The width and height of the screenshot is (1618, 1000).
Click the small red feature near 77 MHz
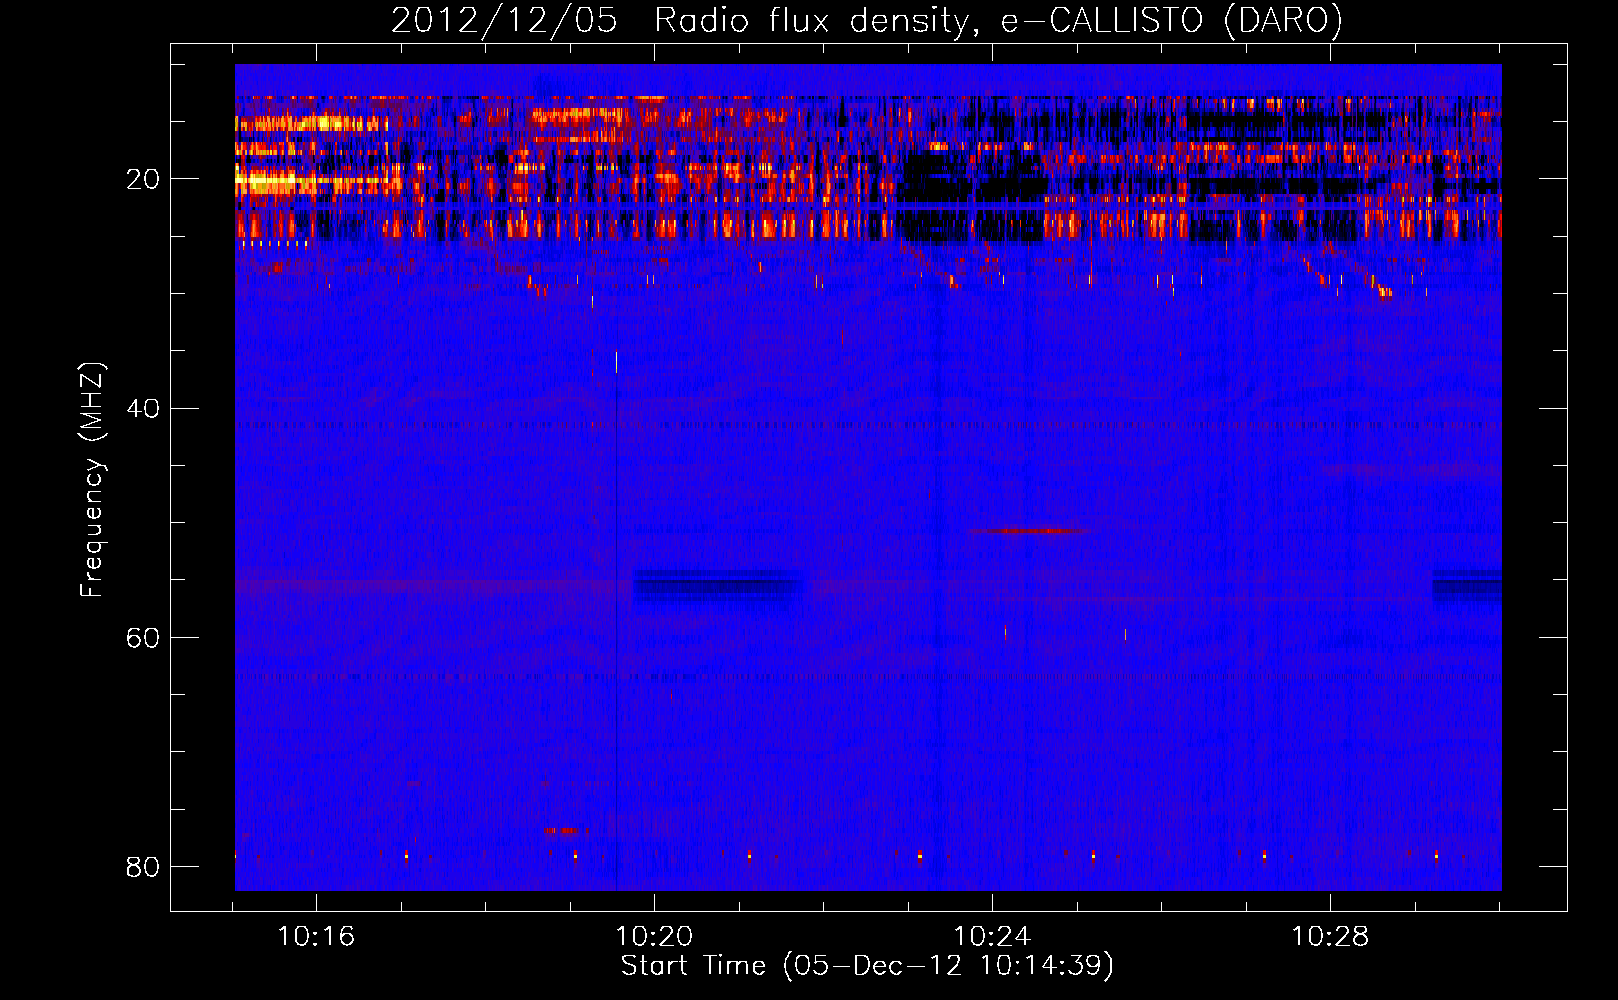pos(565,830)
